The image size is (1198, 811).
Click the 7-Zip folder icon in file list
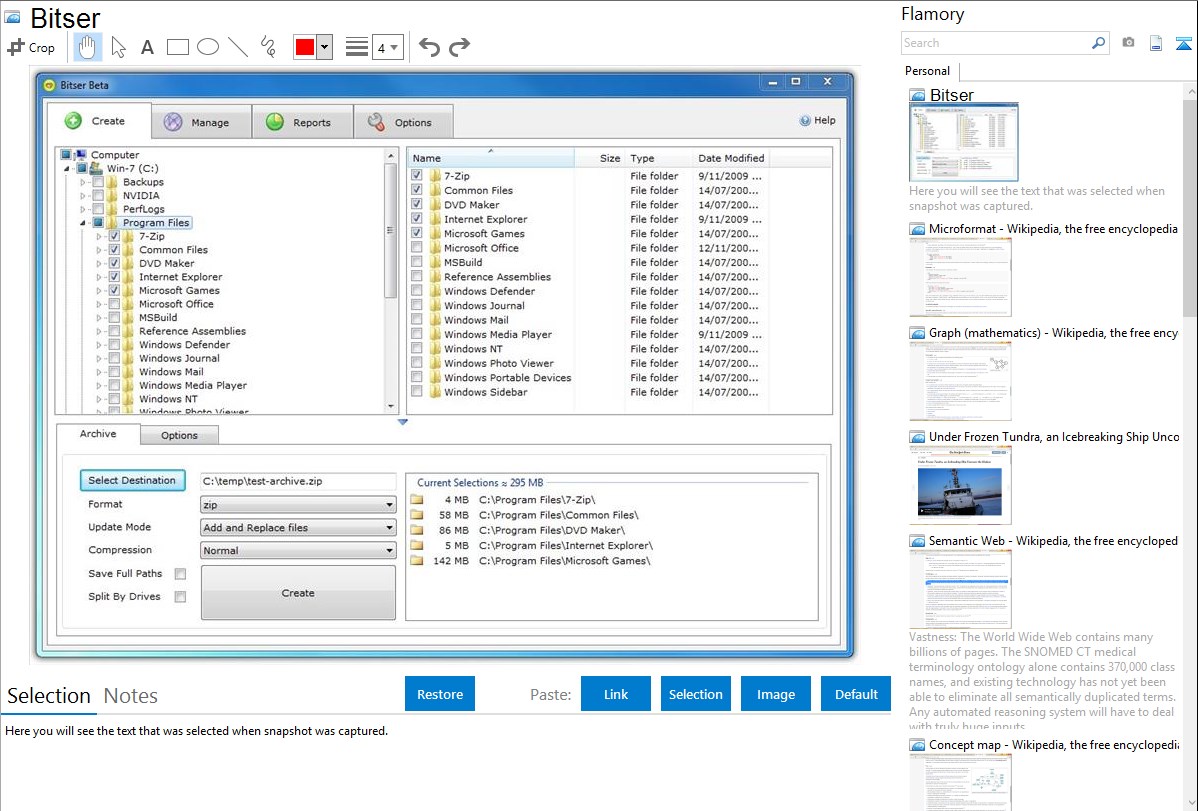(x=435, y=176)
